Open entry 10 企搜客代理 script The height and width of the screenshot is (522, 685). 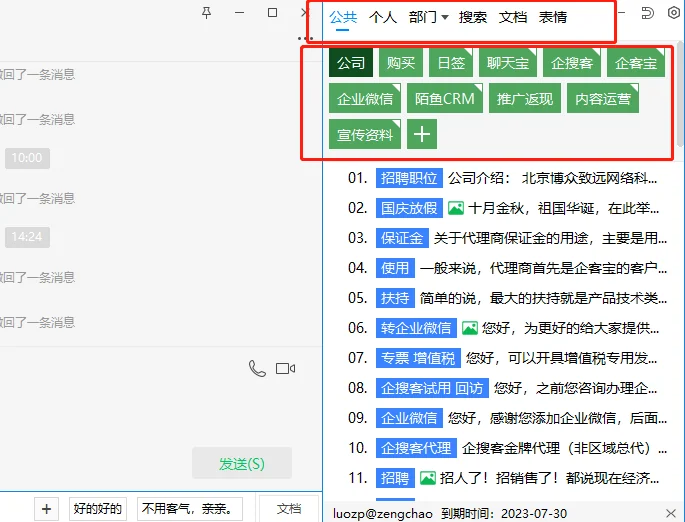508,448
